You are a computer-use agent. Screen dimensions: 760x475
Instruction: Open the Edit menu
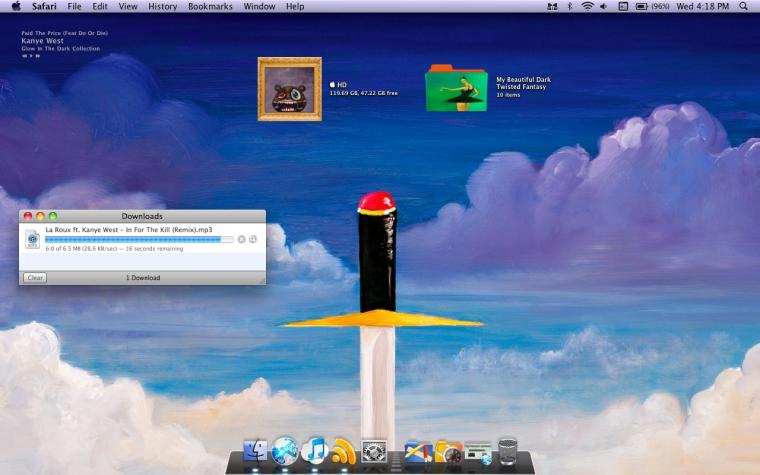(100, 6)
